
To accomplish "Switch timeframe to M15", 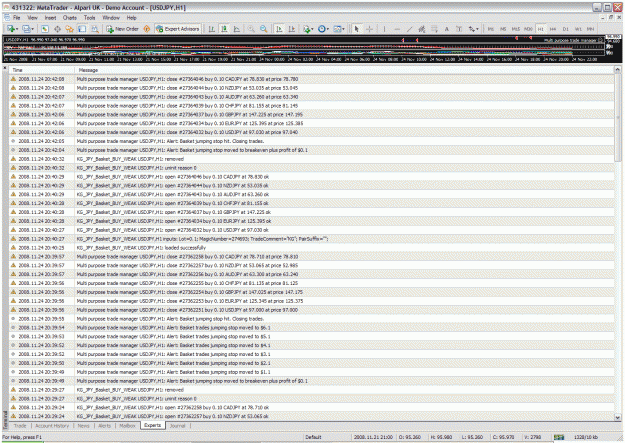I will click(516, 29).
